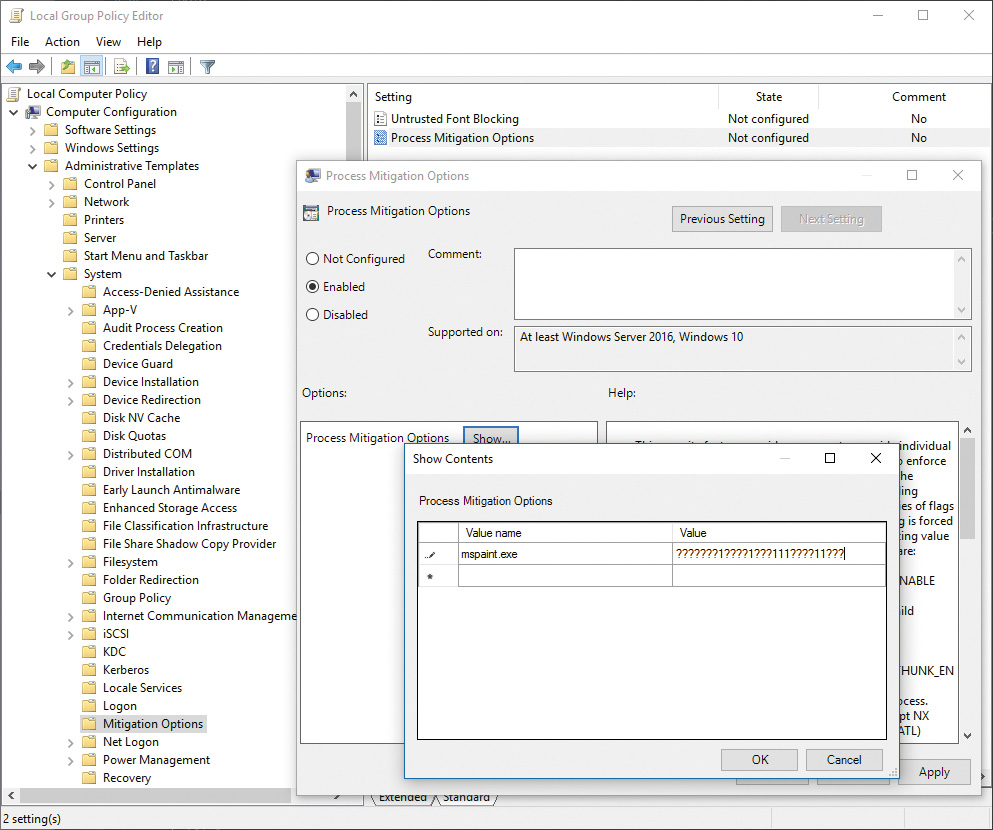The image size is (993, 830).
Task: Click the Back arrow in the toolbar
Action: [14, 67]
